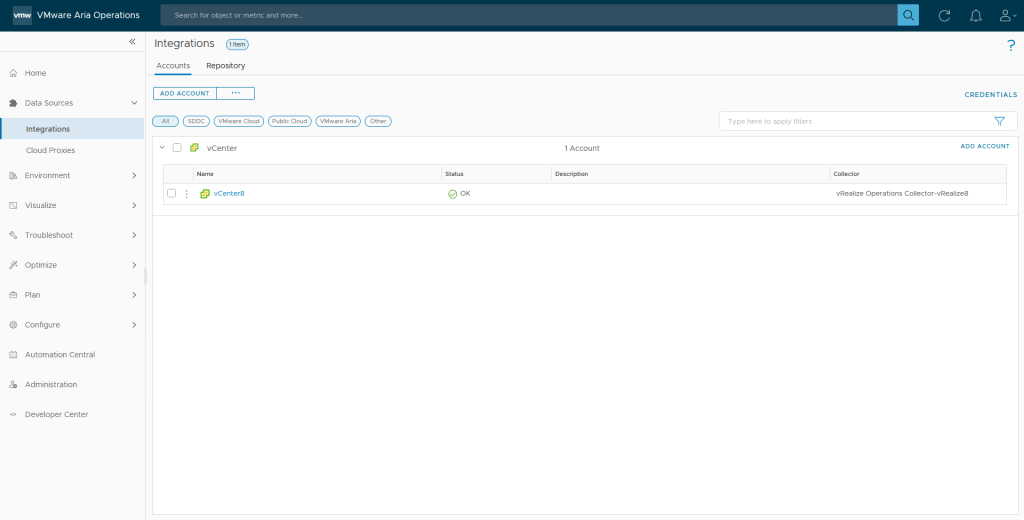The width and height of the screenshot is (1024, 520).
Task: Click the Configure gear icon
Action: 13,325
